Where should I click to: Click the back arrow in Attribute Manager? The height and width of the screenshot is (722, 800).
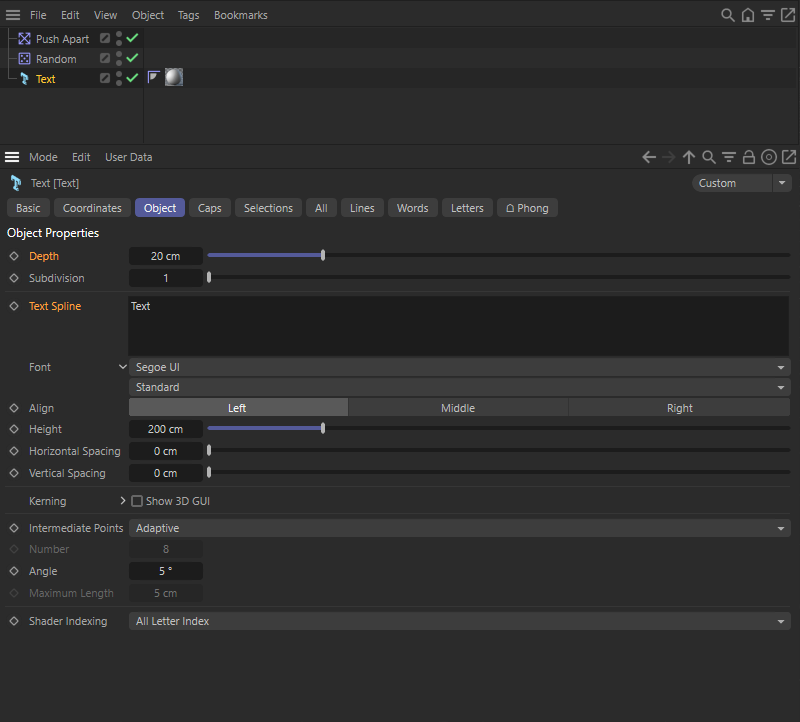pyautogui.click(x=649, y=157)
